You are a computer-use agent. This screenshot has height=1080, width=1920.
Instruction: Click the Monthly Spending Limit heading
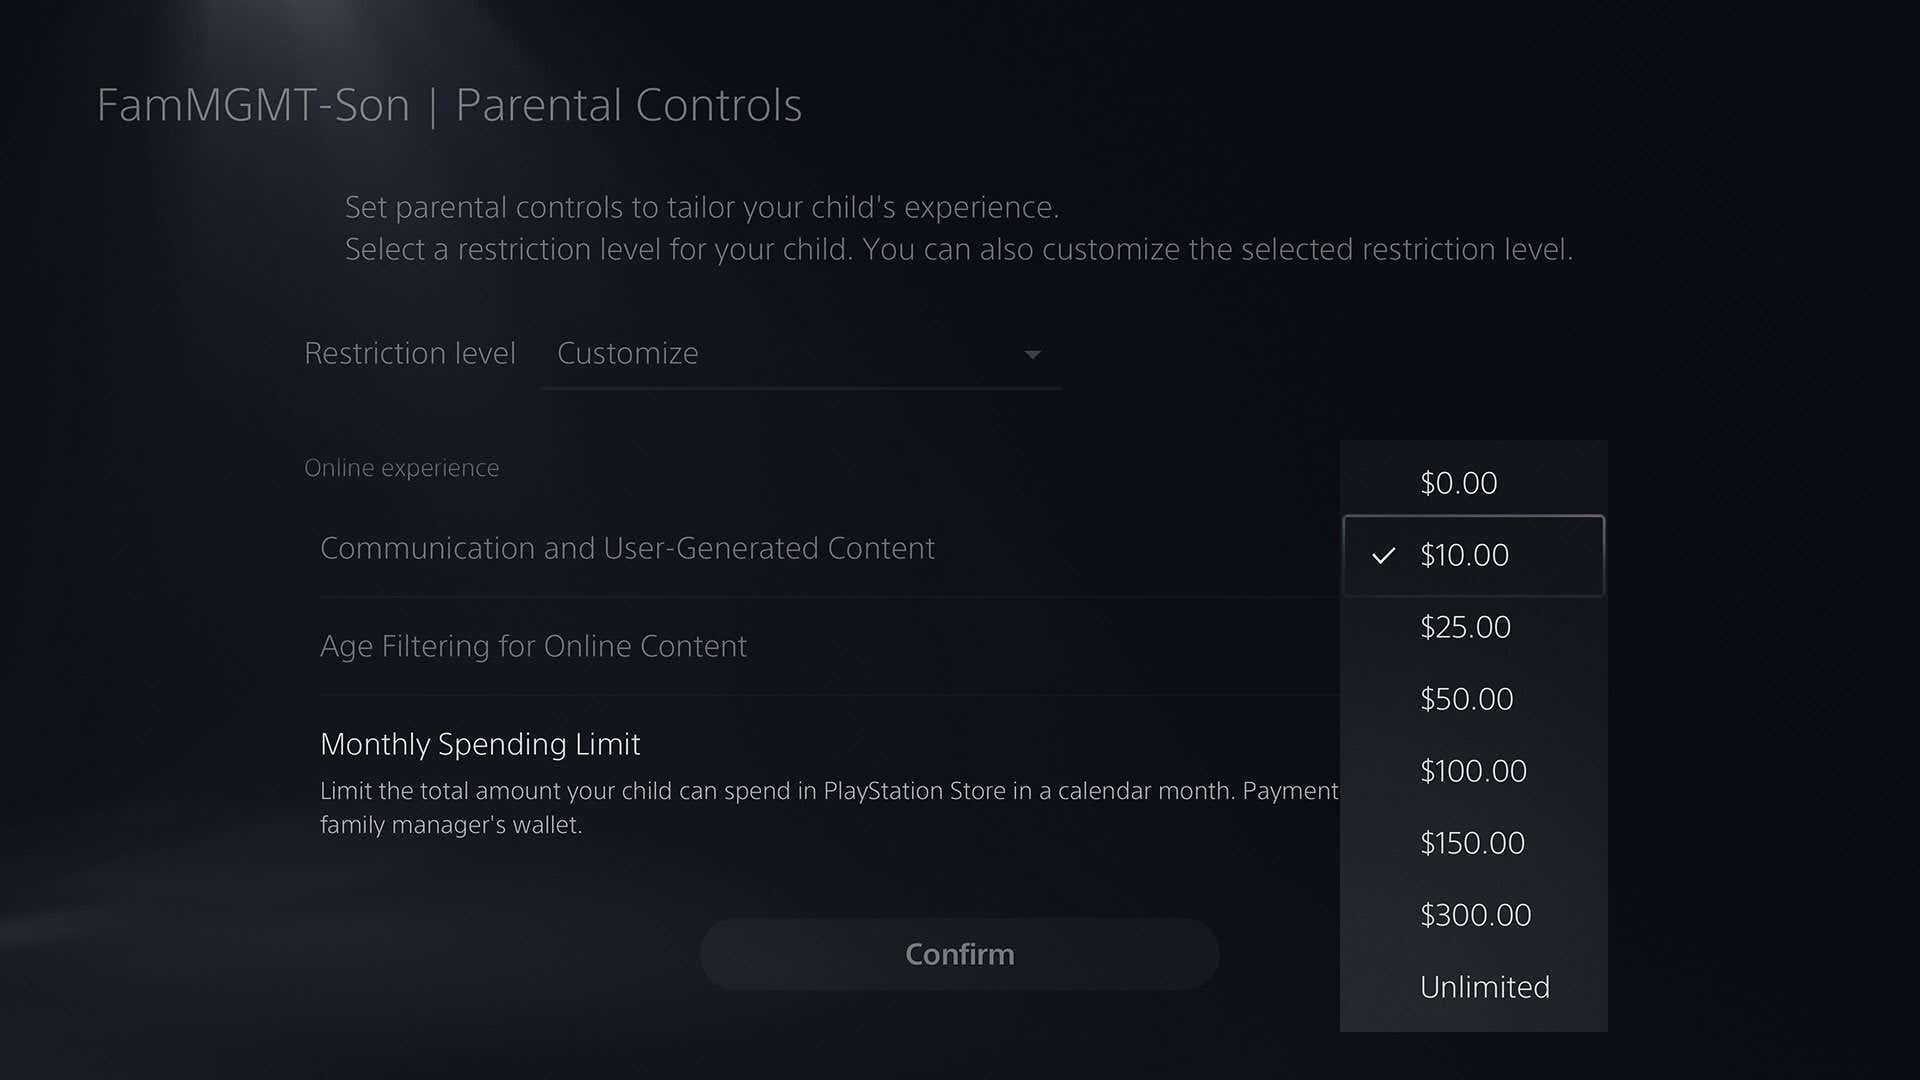coord(480,744)
